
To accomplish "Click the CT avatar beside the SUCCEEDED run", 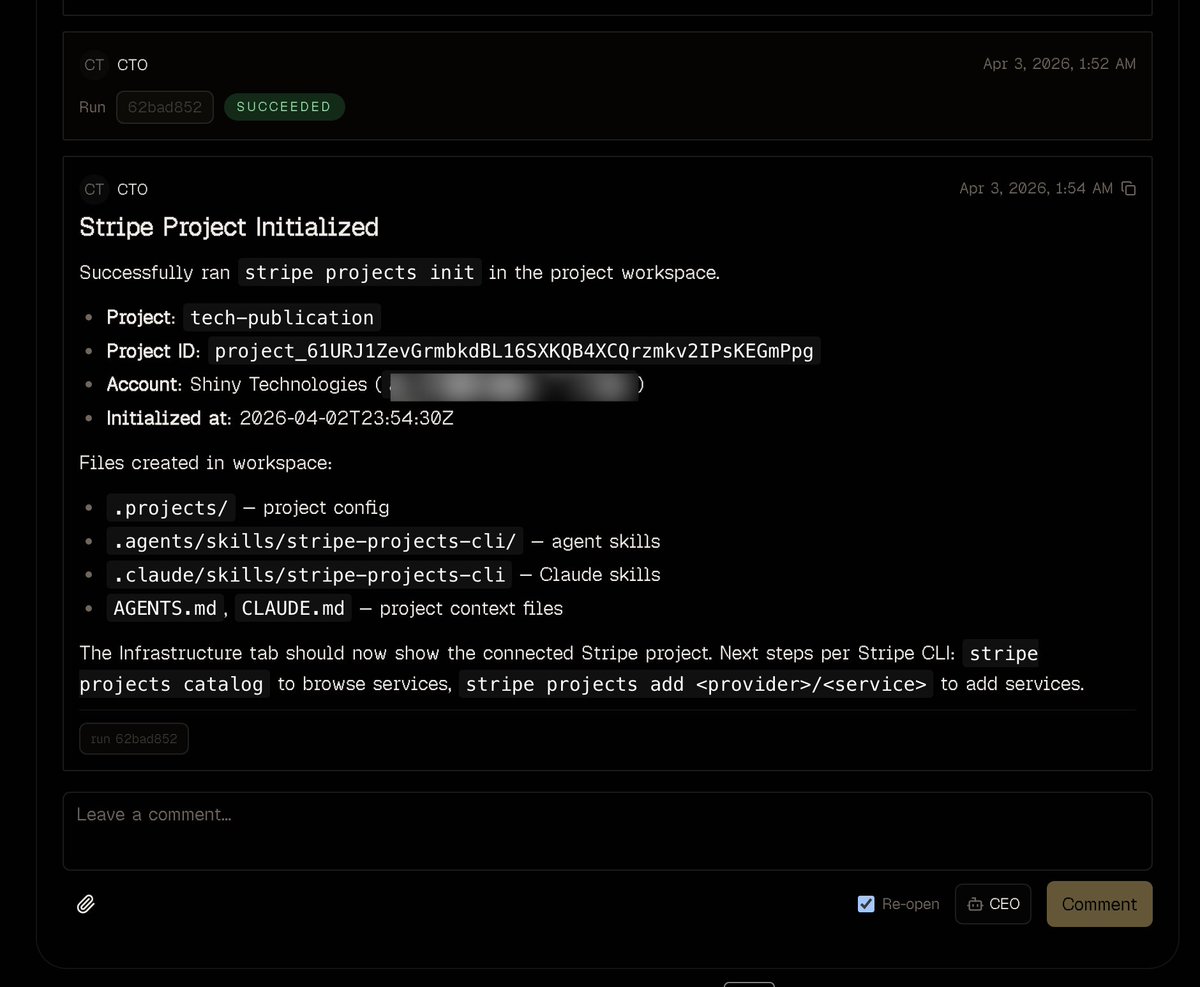I will [x=94, y=64].
